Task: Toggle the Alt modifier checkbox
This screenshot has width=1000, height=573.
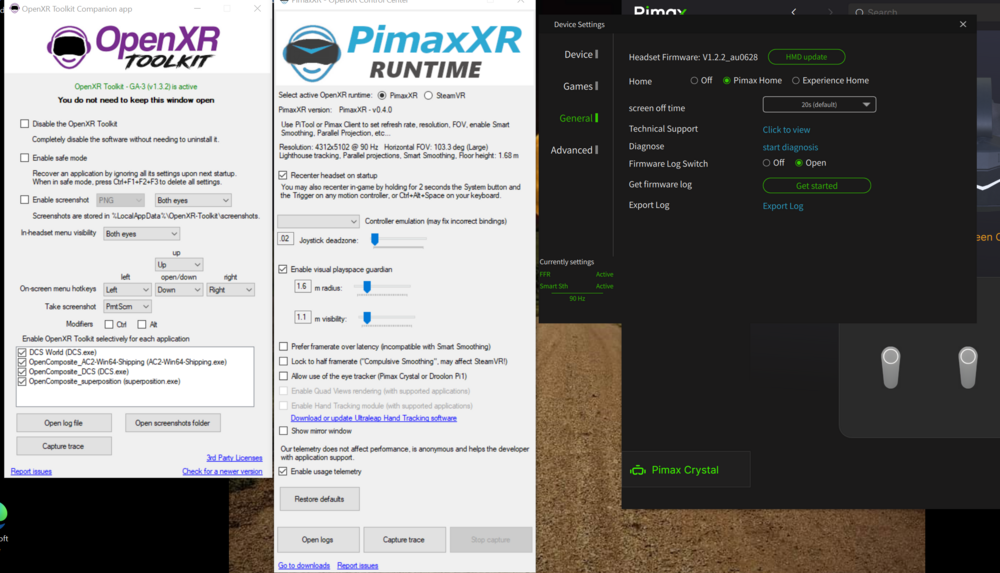Action: tap(142, 324)
